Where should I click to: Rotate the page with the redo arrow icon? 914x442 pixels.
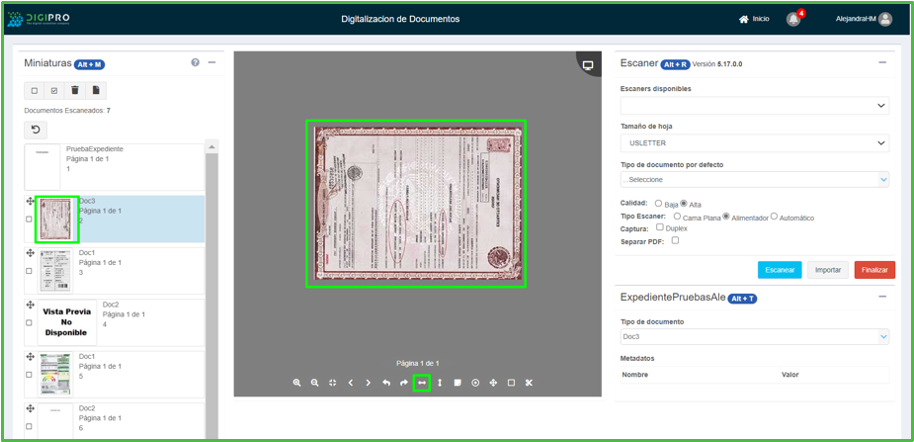click(404, 383)
